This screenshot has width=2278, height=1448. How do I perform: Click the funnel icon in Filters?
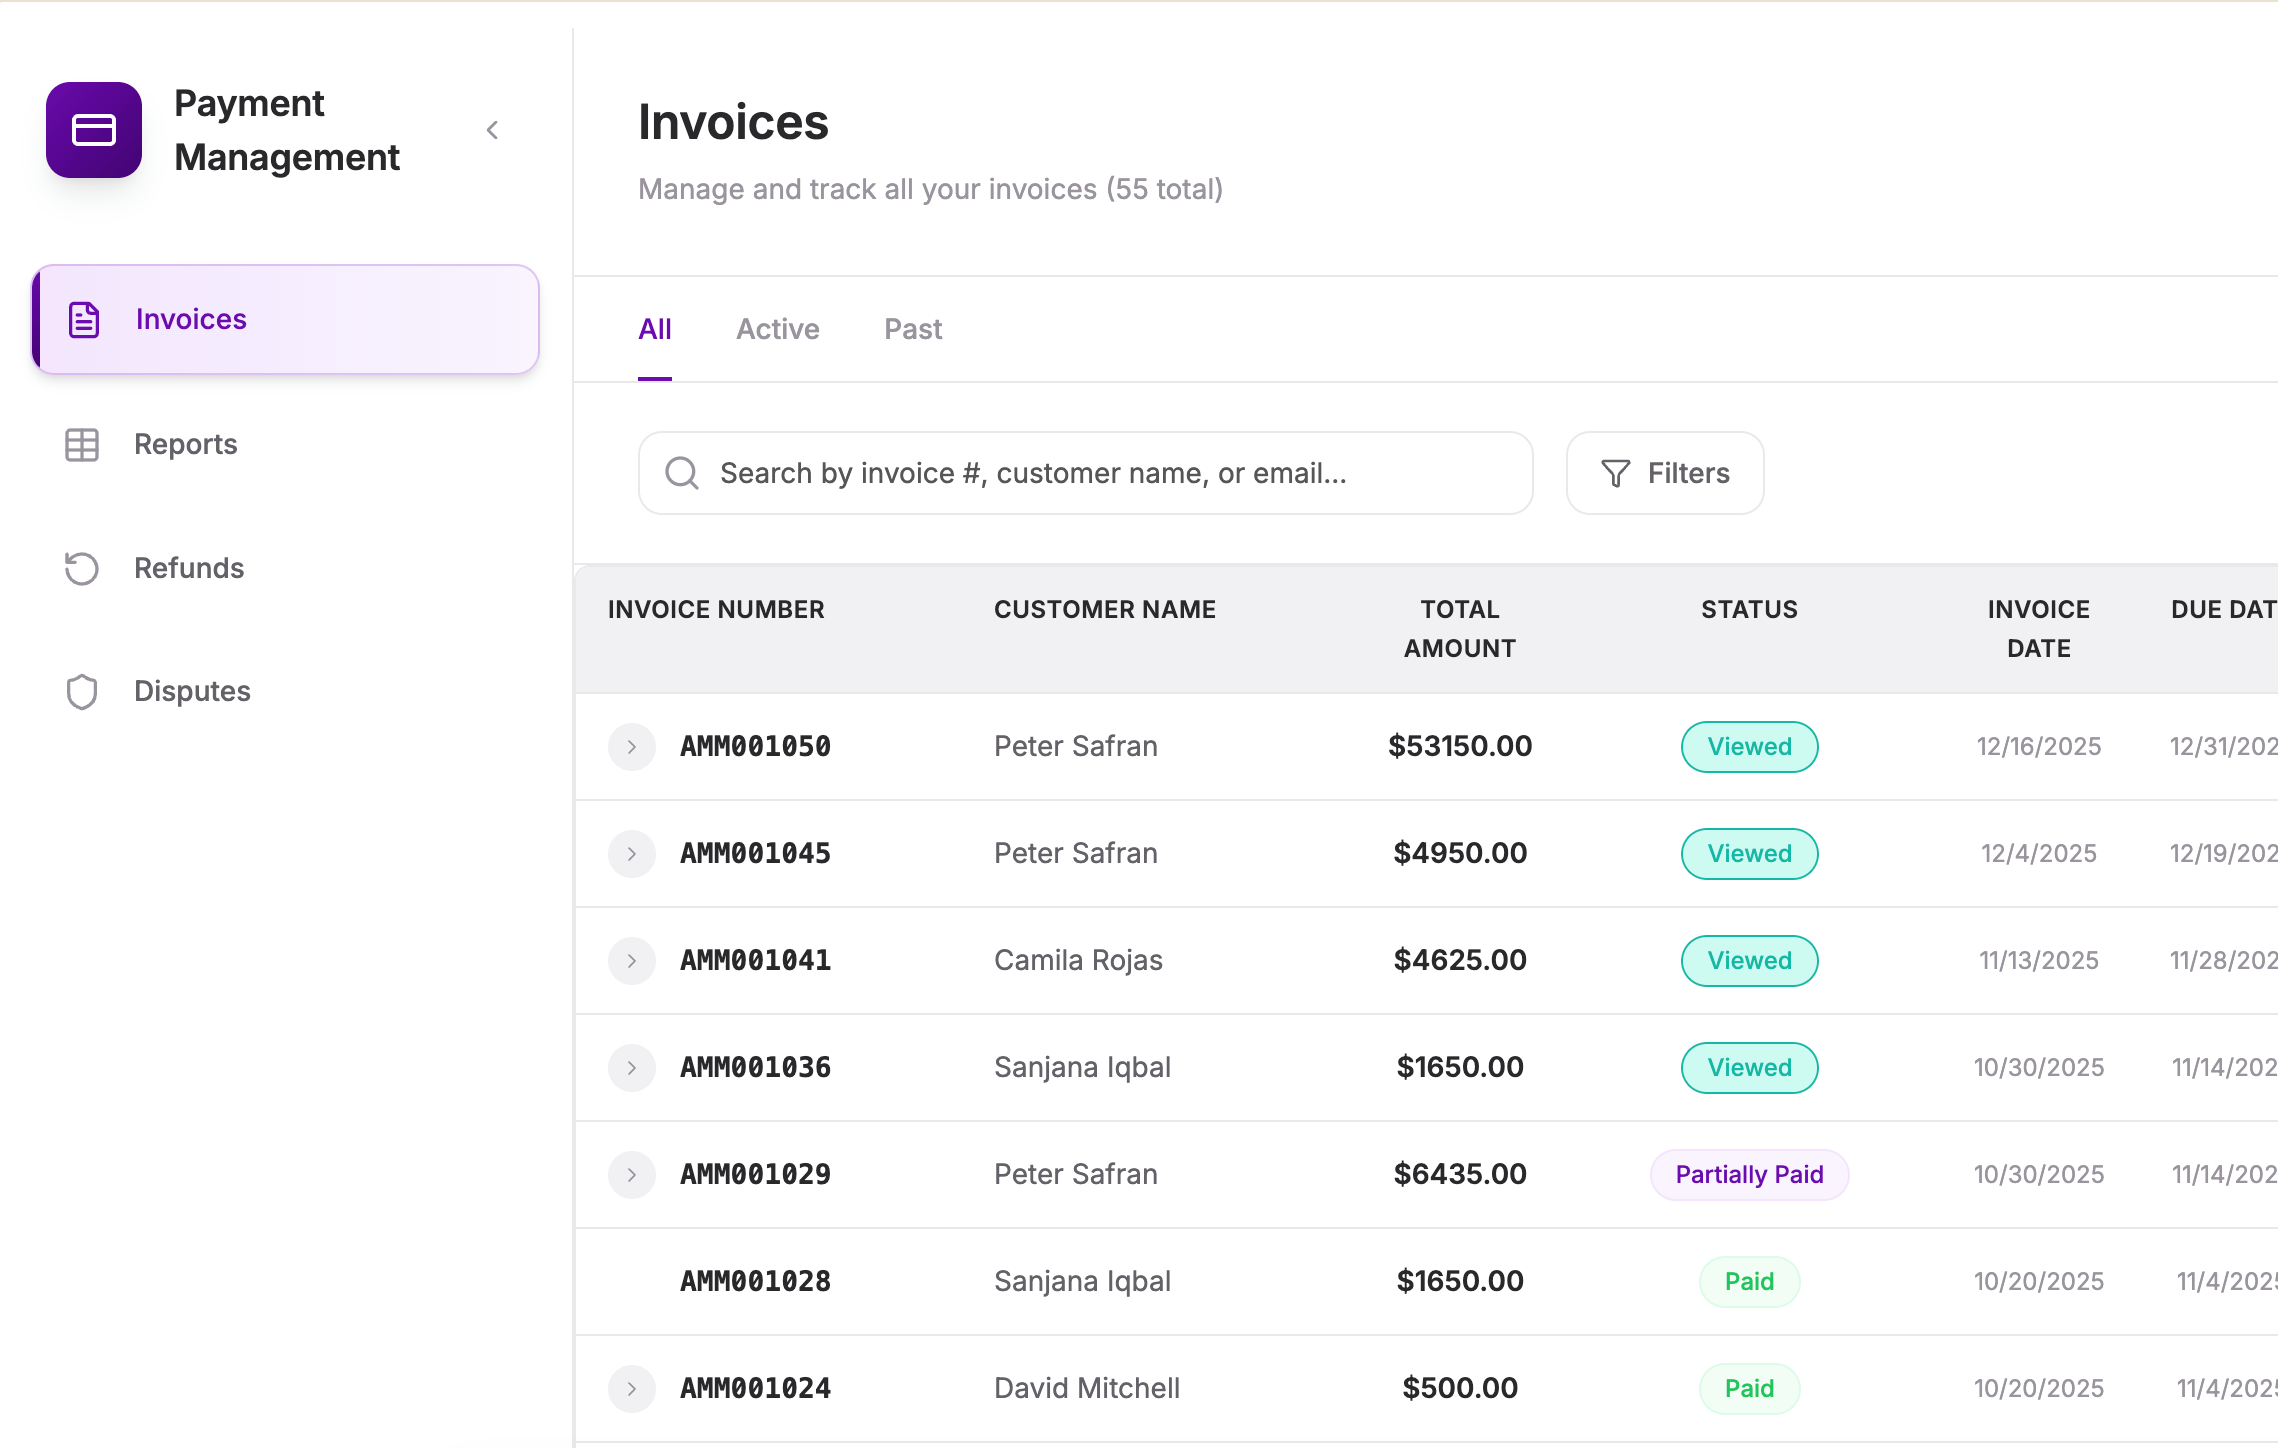1615,474
